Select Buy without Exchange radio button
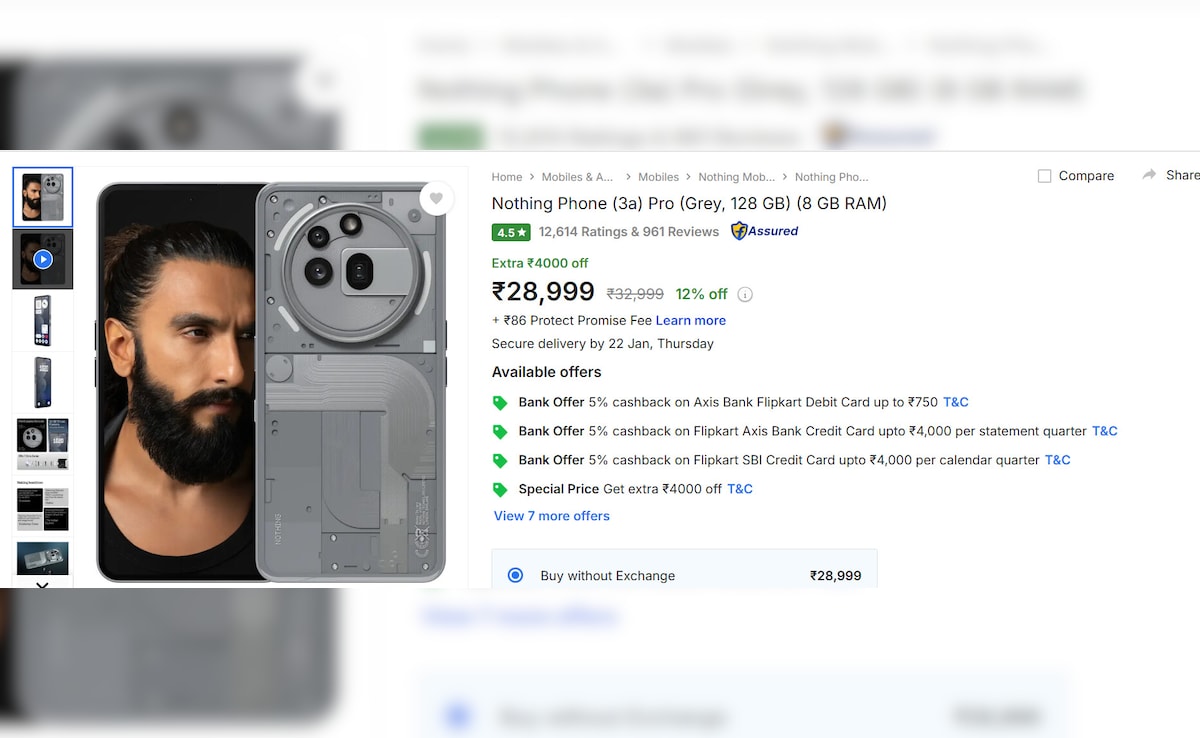 pyautogui.click(x=515, y=575)
